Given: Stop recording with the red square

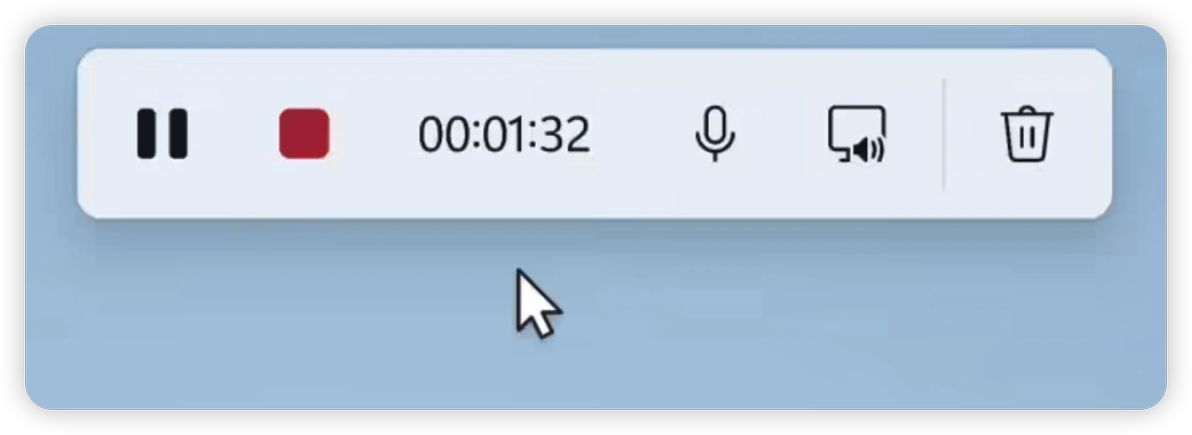Looking at the screenshot, I should (x=304, y=134).
